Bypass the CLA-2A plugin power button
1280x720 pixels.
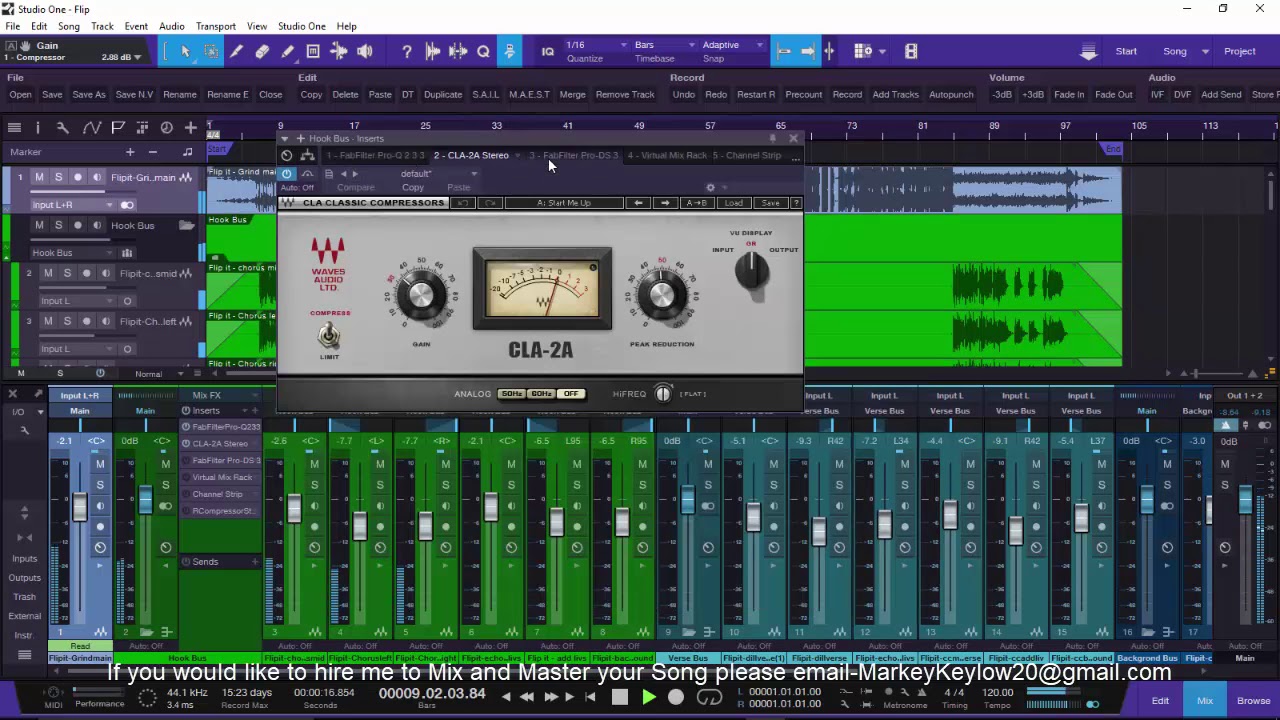[x=287, y=173]
